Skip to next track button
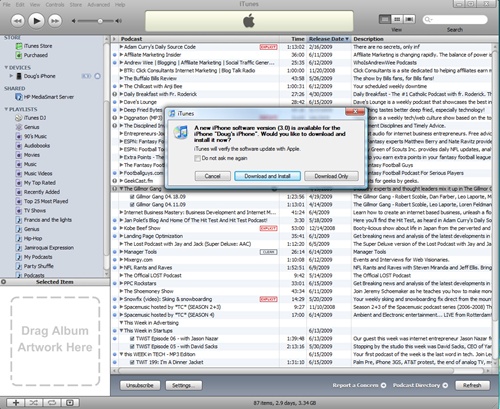The width and height of the screenshot is (500, 409). click(x=55, y=21)
